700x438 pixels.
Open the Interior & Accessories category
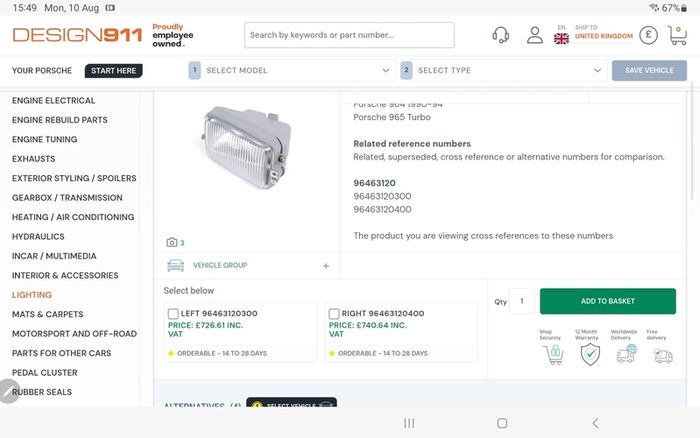coord(65,275)
